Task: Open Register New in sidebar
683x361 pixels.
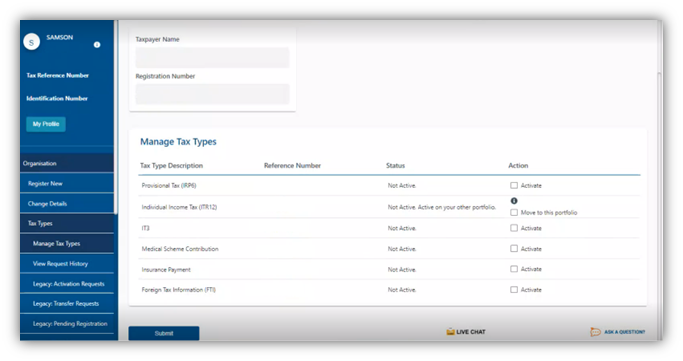Action: (67, 183)
